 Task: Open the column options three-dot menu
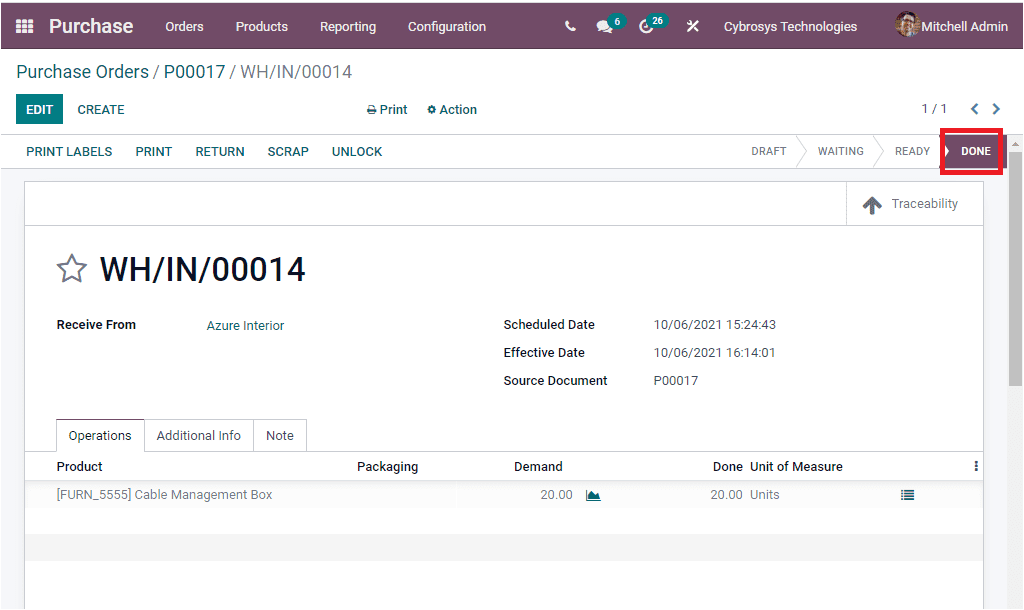pyautogui.click(x=975, y=466)
